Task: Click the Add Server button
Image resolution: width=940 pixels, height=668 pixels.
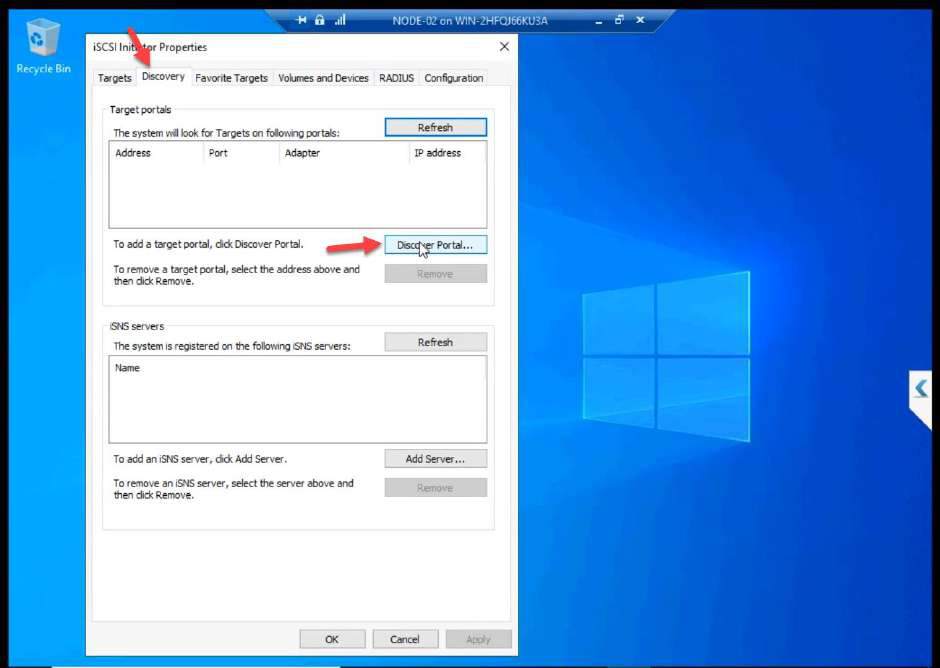Action: [436, 459]
